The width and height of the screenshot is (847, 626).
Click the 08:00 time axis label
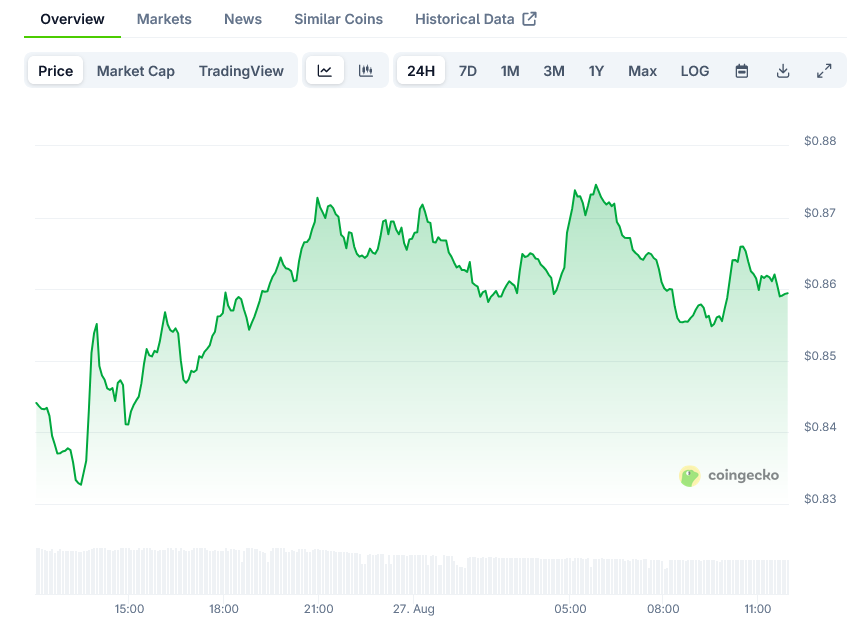pyautogui.click(x=663, y=609)
